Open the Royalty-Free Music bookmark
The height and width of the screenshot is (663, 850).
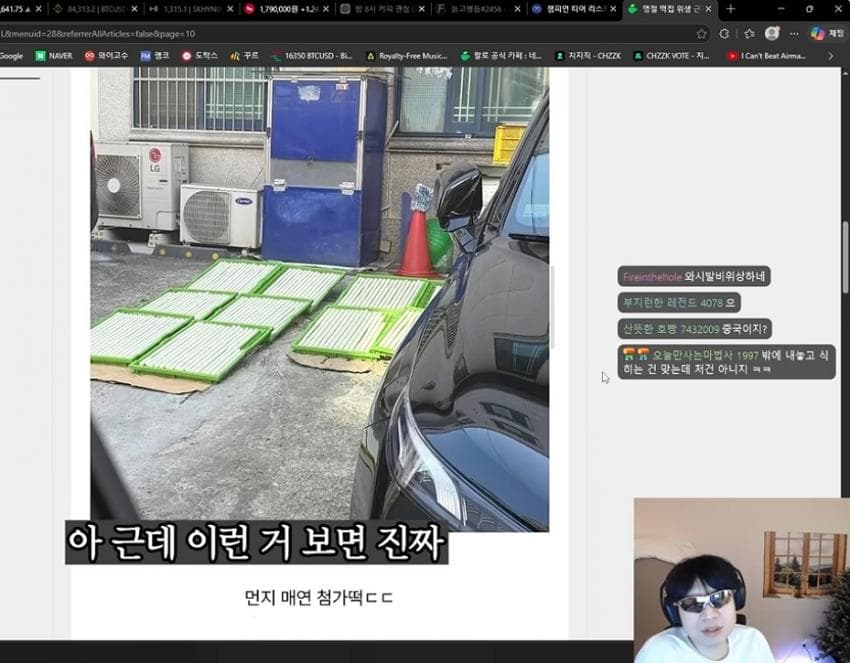[x=407, y=56]
